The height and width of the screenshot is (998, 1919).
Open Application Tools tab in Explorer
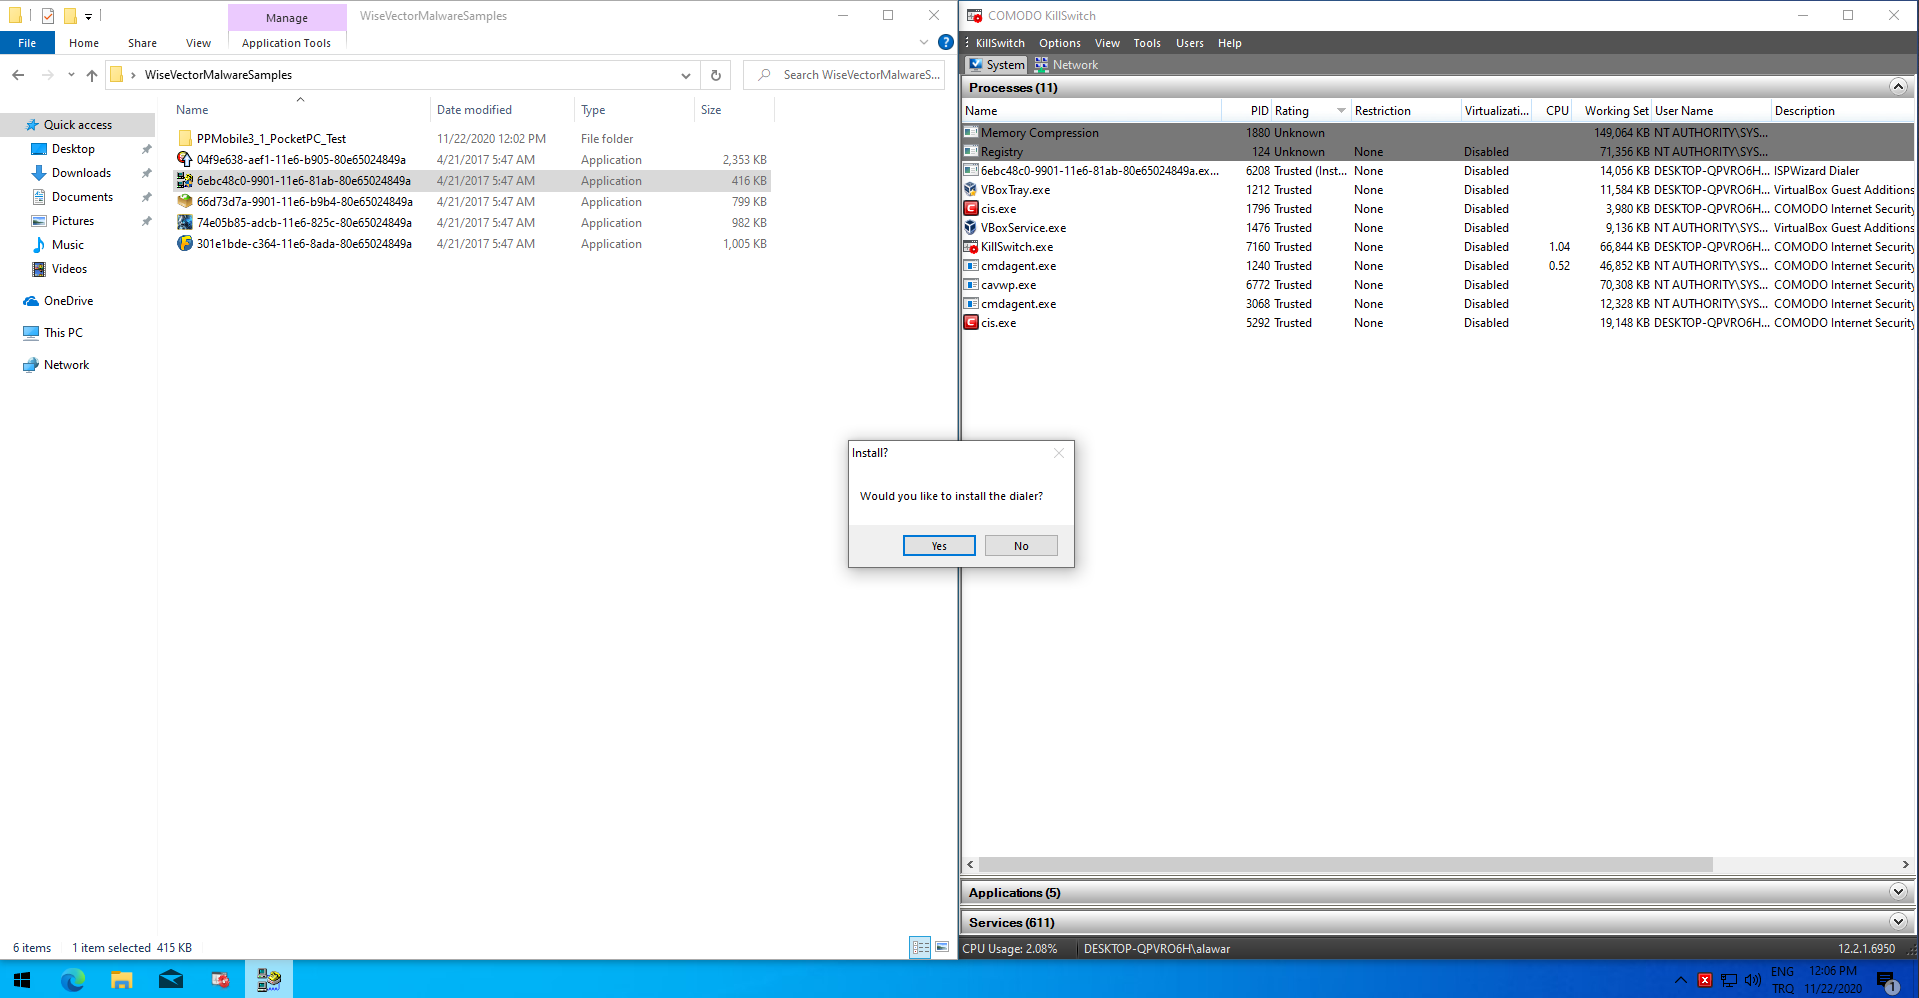[x=286, y=43]
